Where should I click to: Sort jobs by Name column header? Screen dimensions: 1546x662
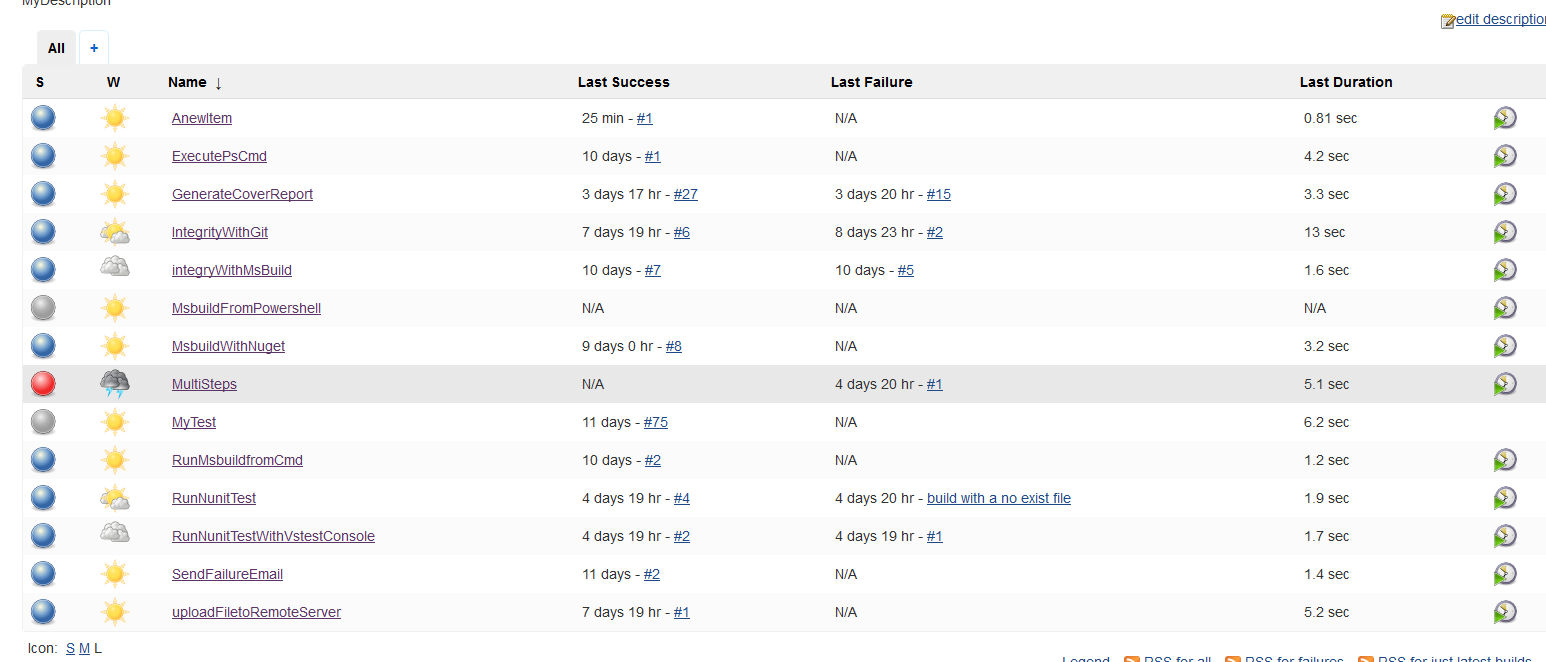(187, 82)
